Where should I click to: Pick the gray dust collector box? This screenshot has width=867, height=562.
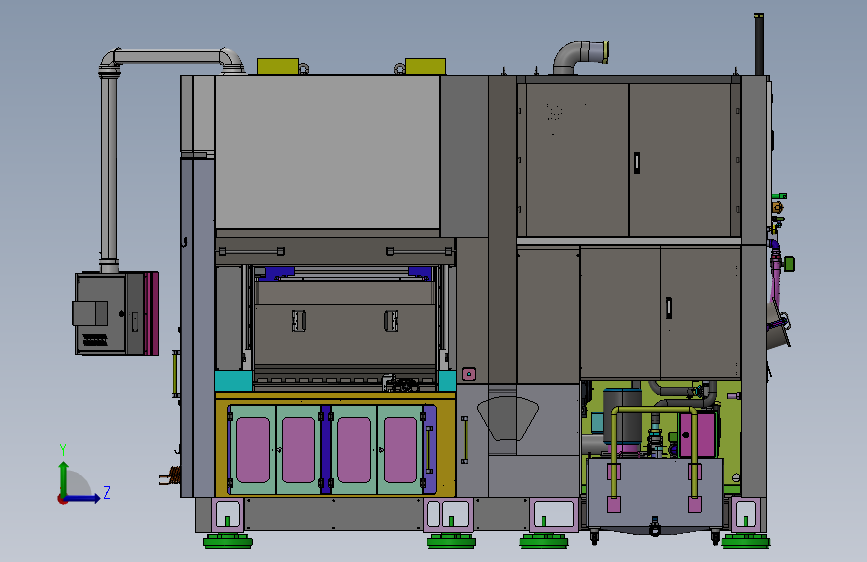[x=109, y=313]
